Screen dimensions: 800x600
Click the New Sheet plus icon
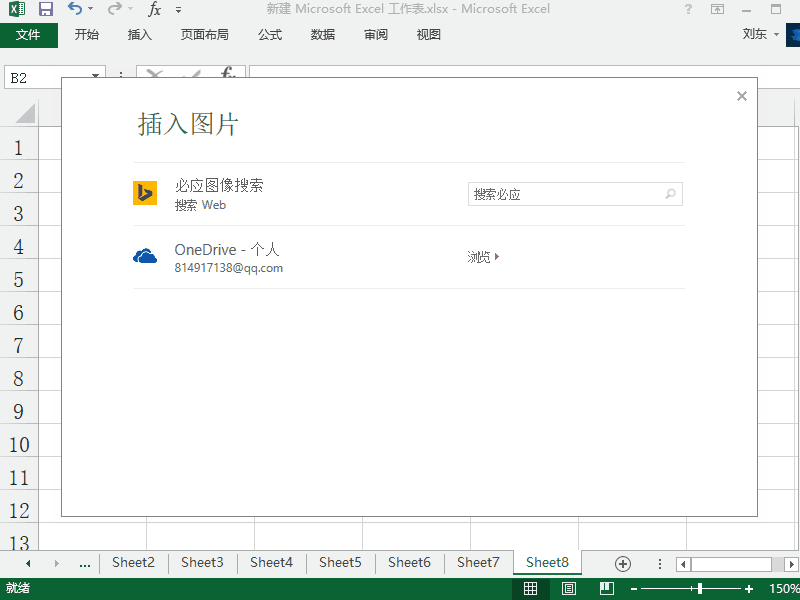(622, 564)
